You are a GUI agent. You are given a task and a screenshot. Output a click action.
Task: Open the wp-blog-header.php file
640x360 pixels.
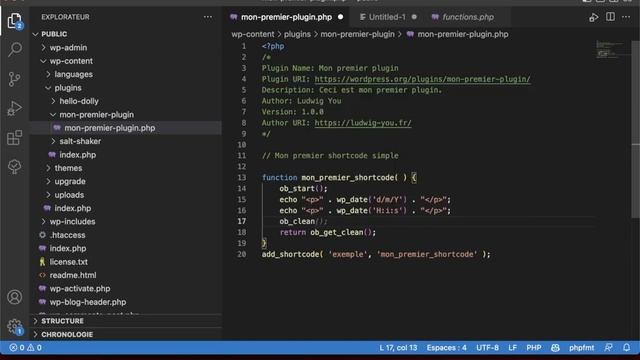point(88,302)
